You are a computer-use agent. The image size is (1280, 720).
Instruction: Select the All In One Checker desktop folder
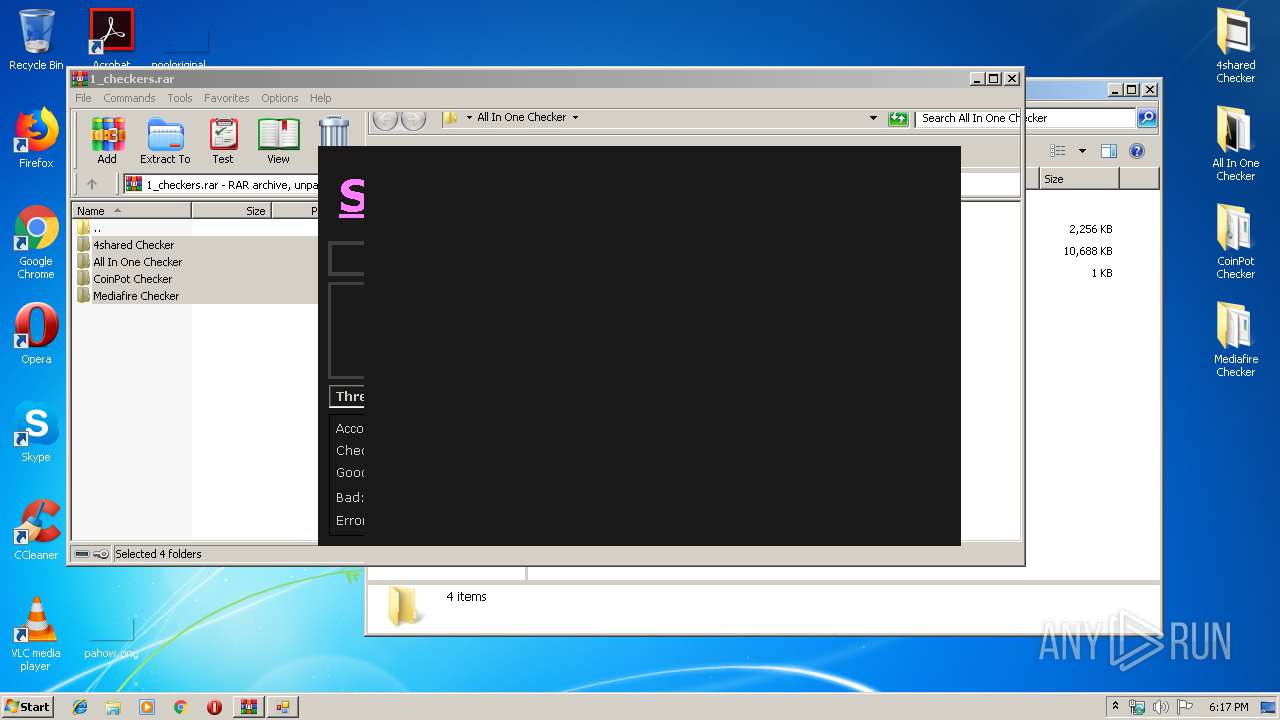pyautogui.click(x=1236, y=143)
